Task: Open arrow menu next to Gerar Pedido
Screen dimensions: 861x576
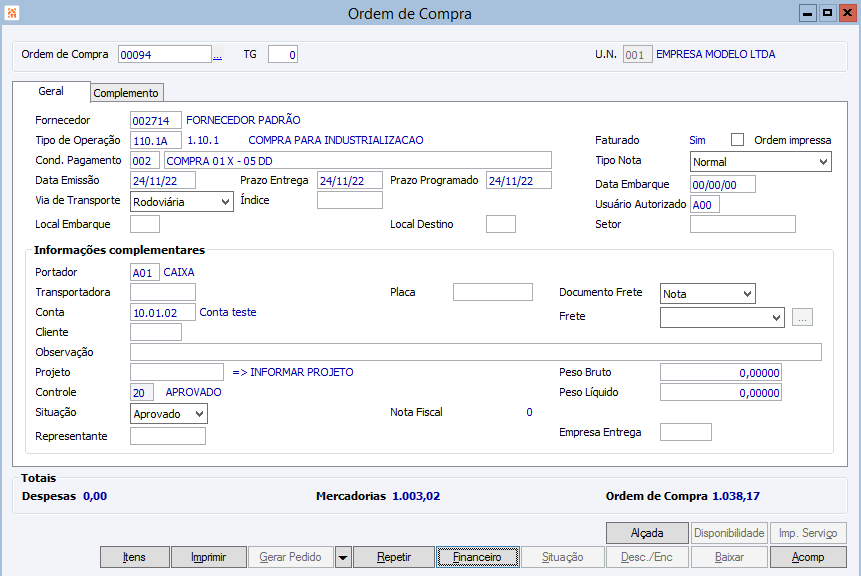Action: tap(342, 557)
